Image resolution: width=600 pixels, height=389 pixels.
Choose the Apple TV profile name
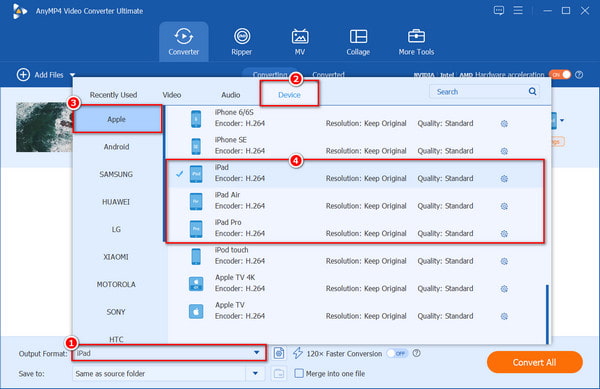tap(230, 305)
